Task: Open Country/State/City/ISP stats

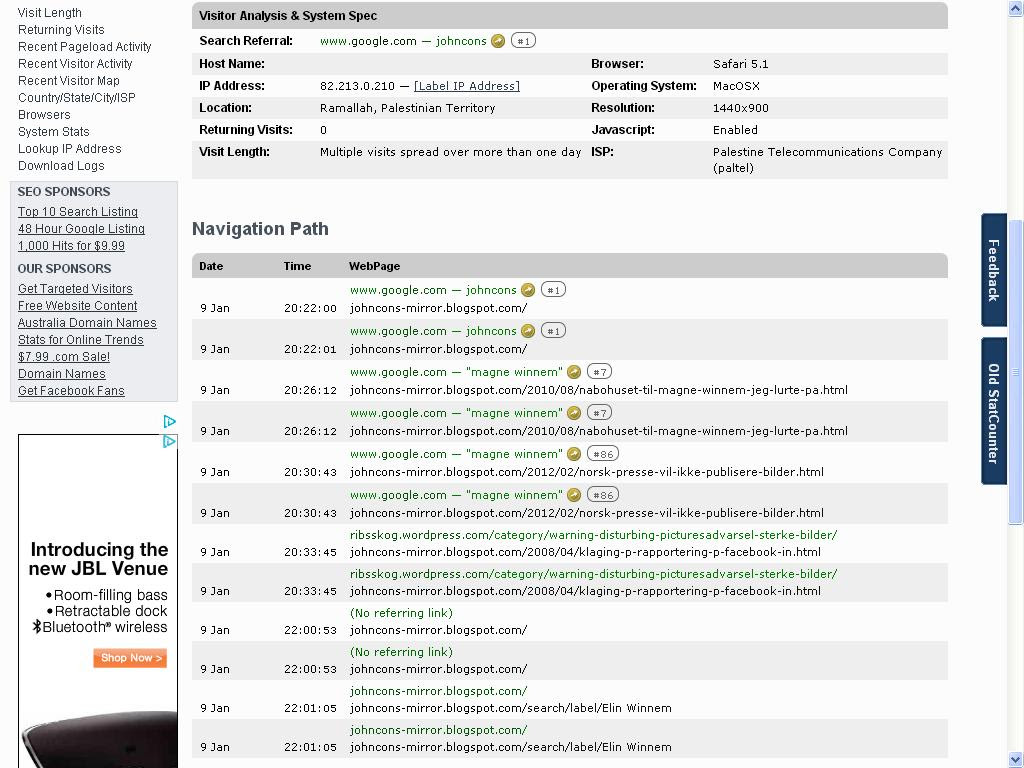Action: (x=77, y=97)
